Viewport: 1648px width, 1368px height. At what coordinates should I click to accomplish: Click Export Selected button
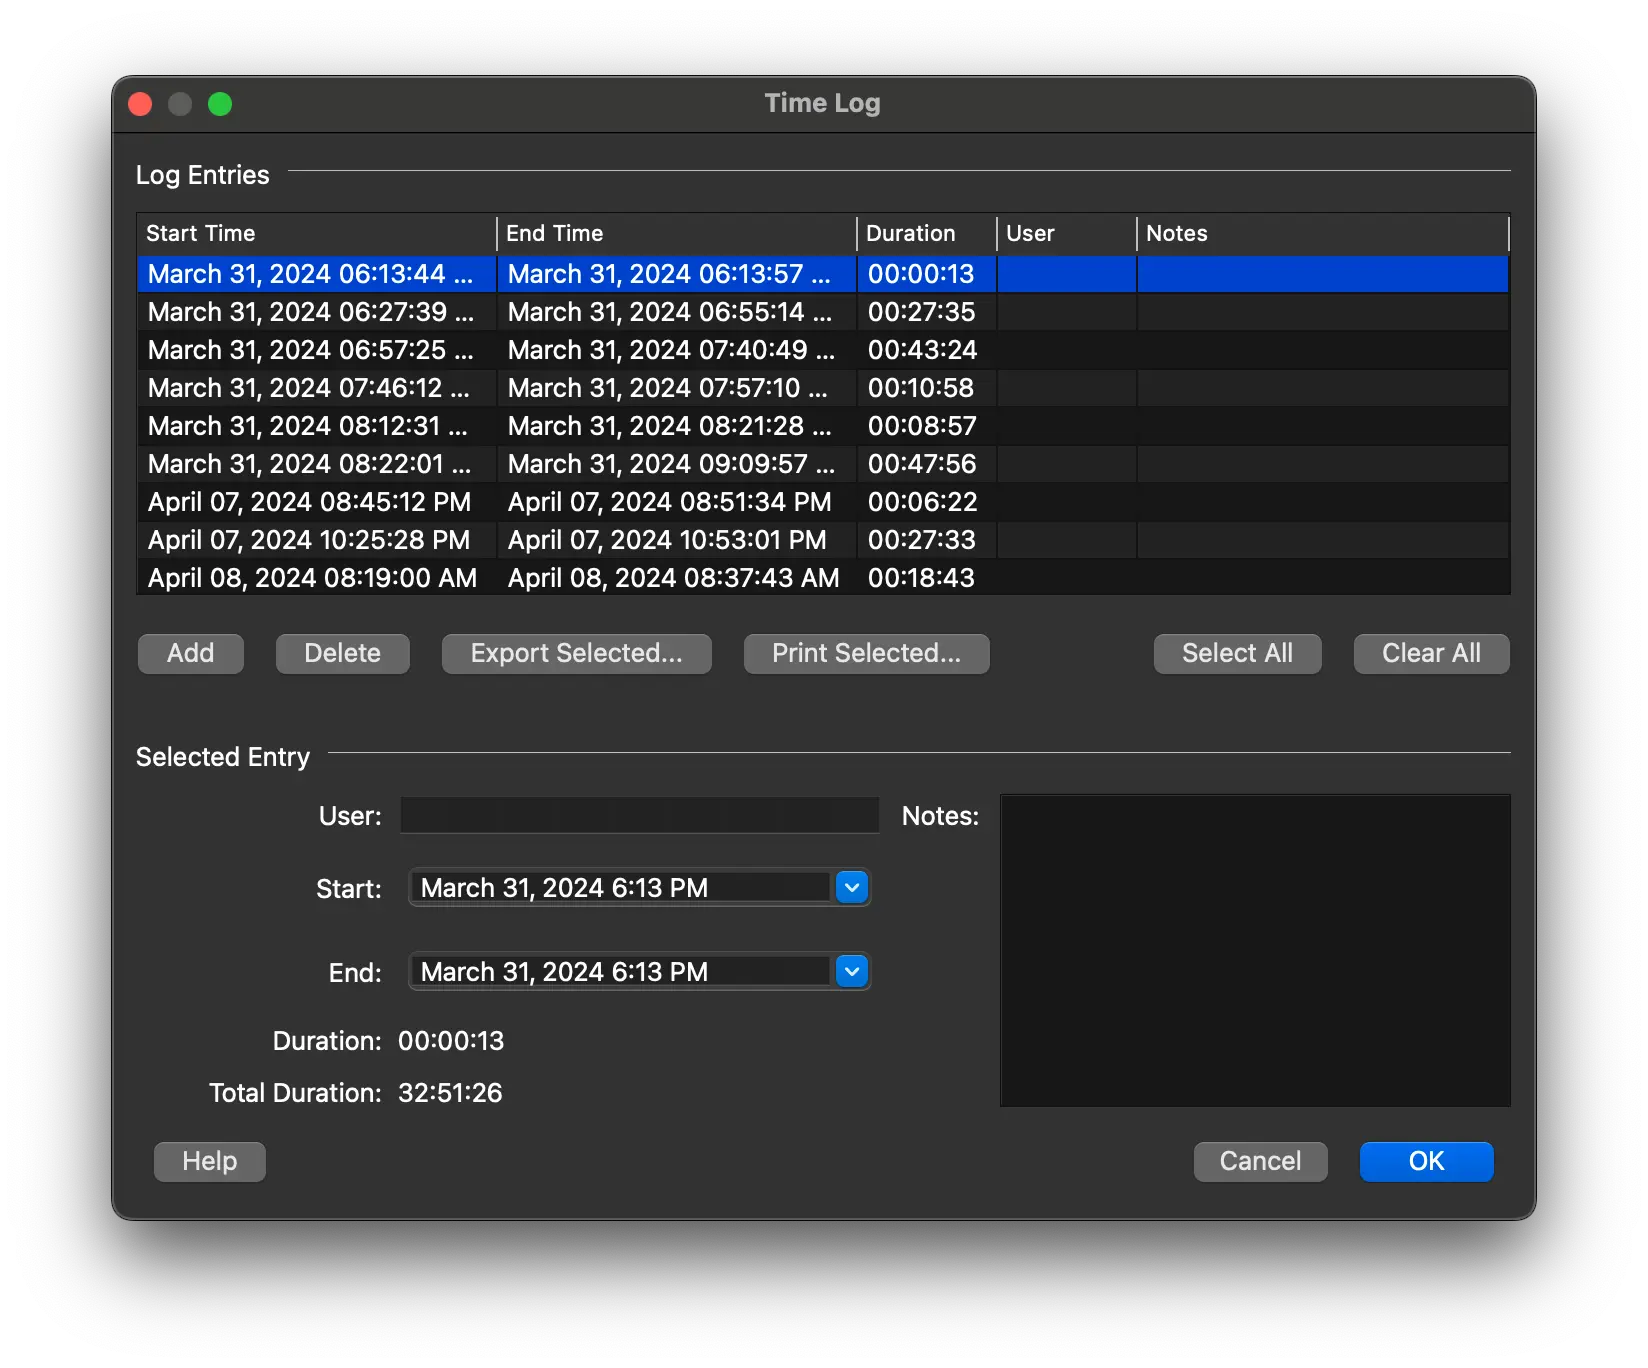click(576, 654)
